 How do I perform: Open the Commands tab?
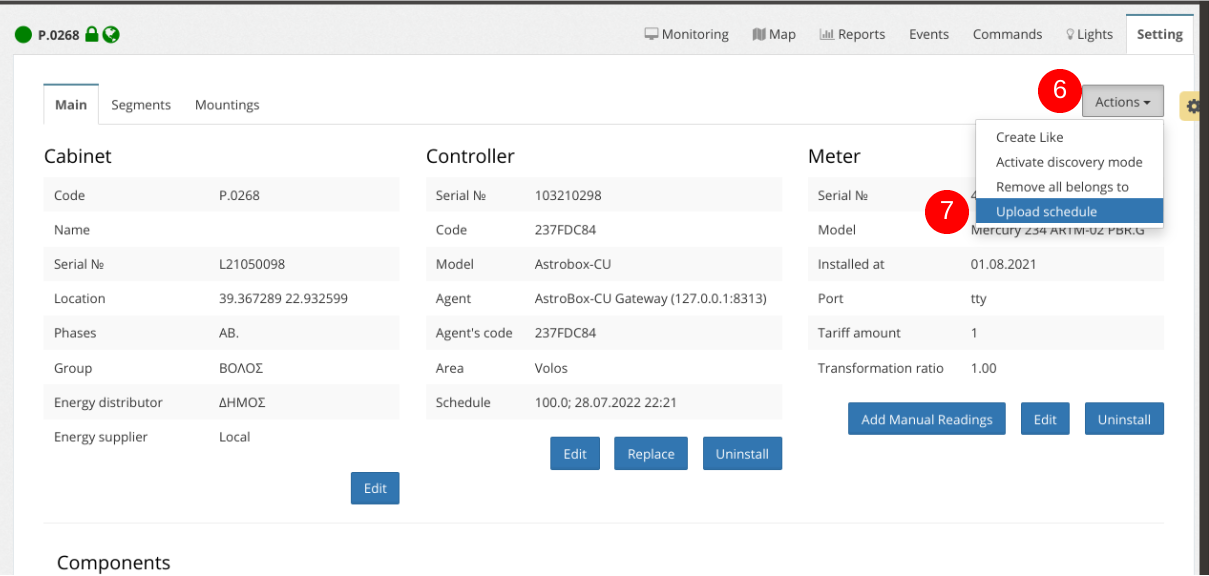point(1007,34)
